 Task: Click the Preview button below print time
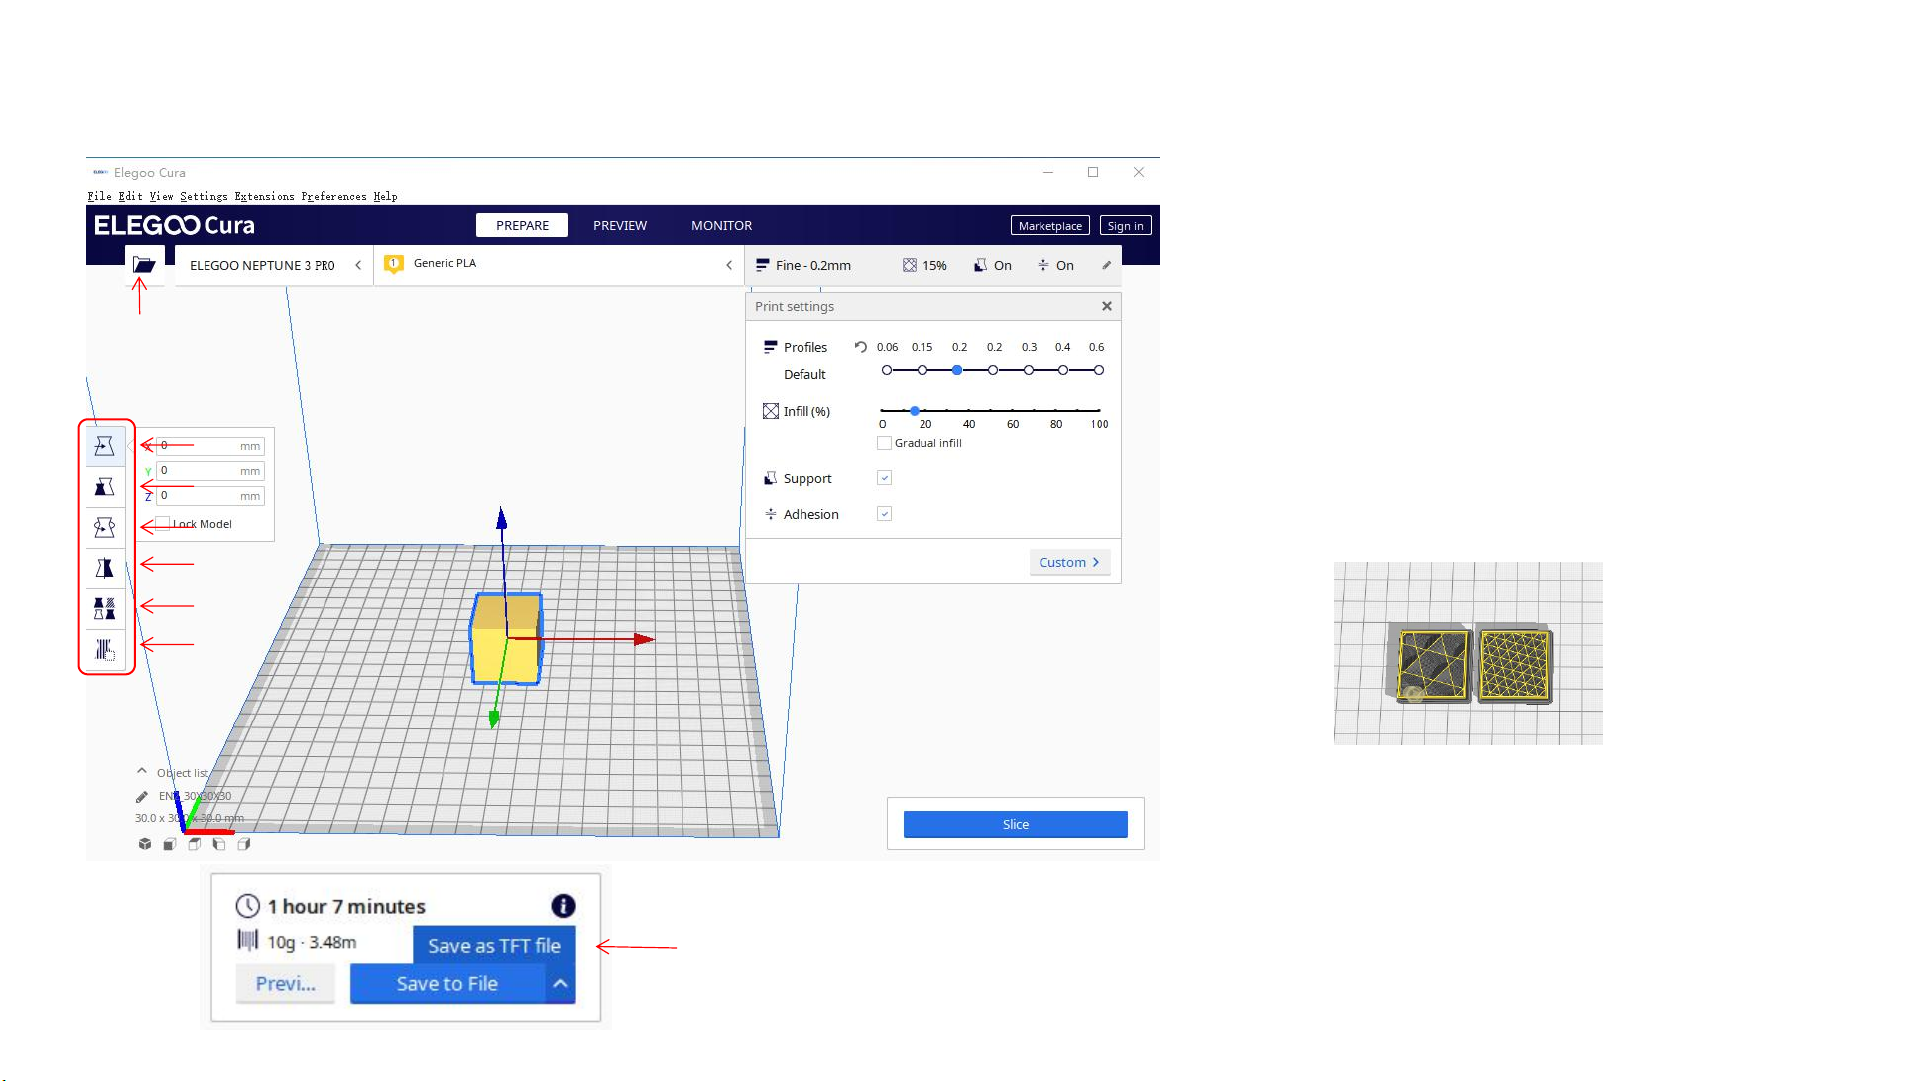[x=285, y=984]
